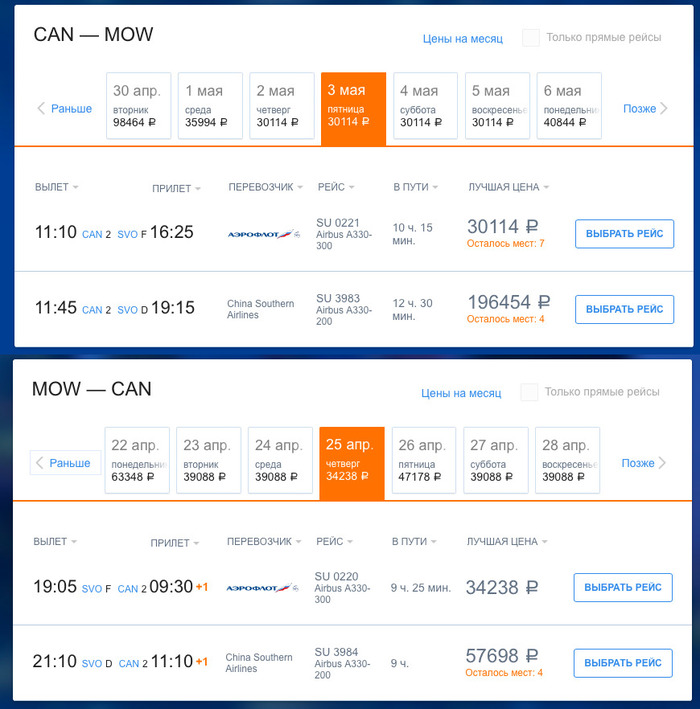The height and width of the screenshot is (709, 700).
Task: Sort MOW — CAN flights by 'Перевозчик'
Action: point(264,542)
